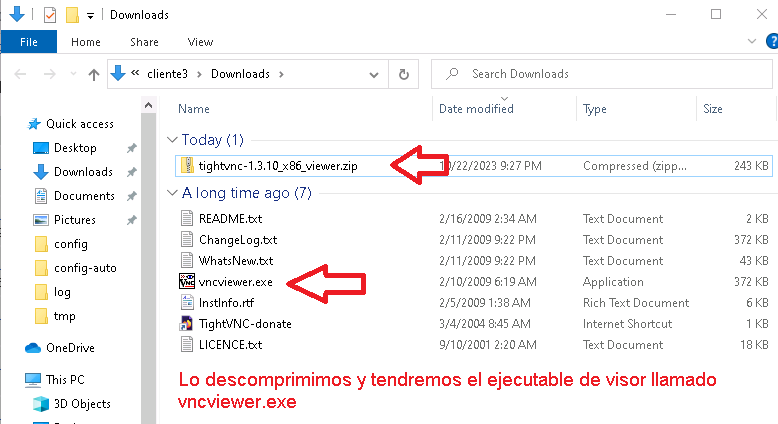Open Downloads in the navigation pane

click(x=83, y=172)
